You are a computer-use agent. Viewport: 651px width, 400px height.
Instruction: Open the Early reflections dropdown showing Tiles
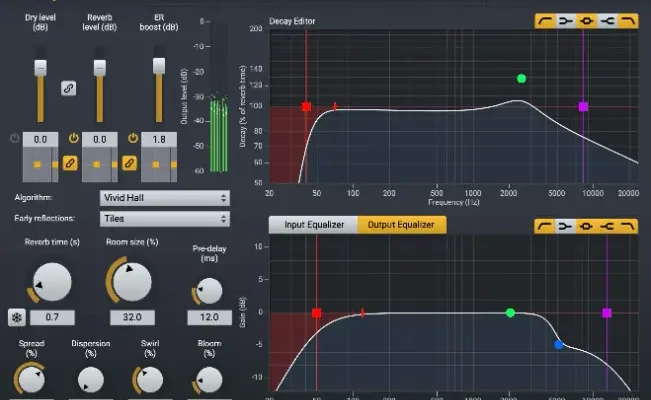pyautogui.click(x=164, y=218)
